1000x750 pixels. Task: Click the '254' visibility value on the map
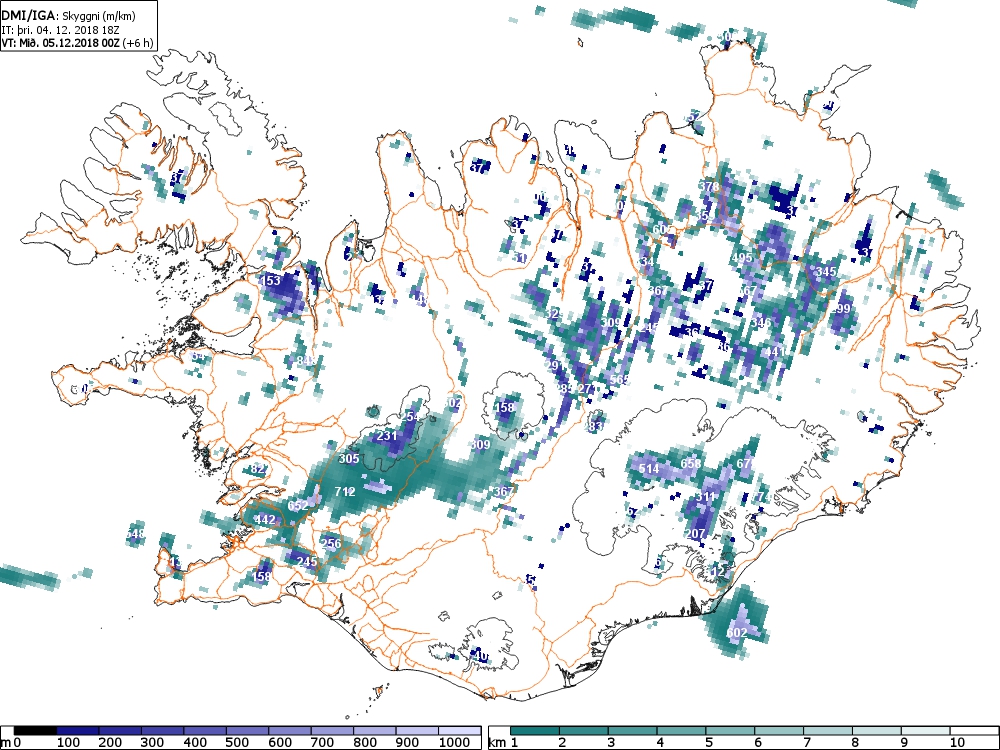[410, 417]
